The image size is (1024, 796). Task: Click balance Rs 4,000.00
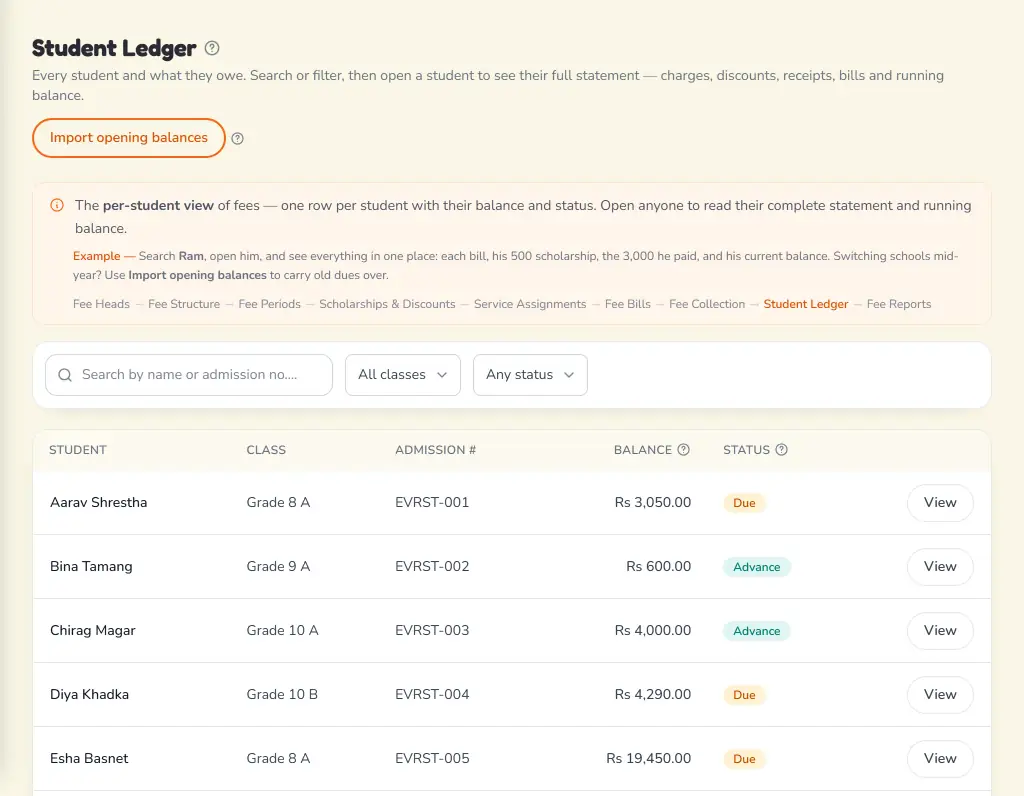click(652, 630)
